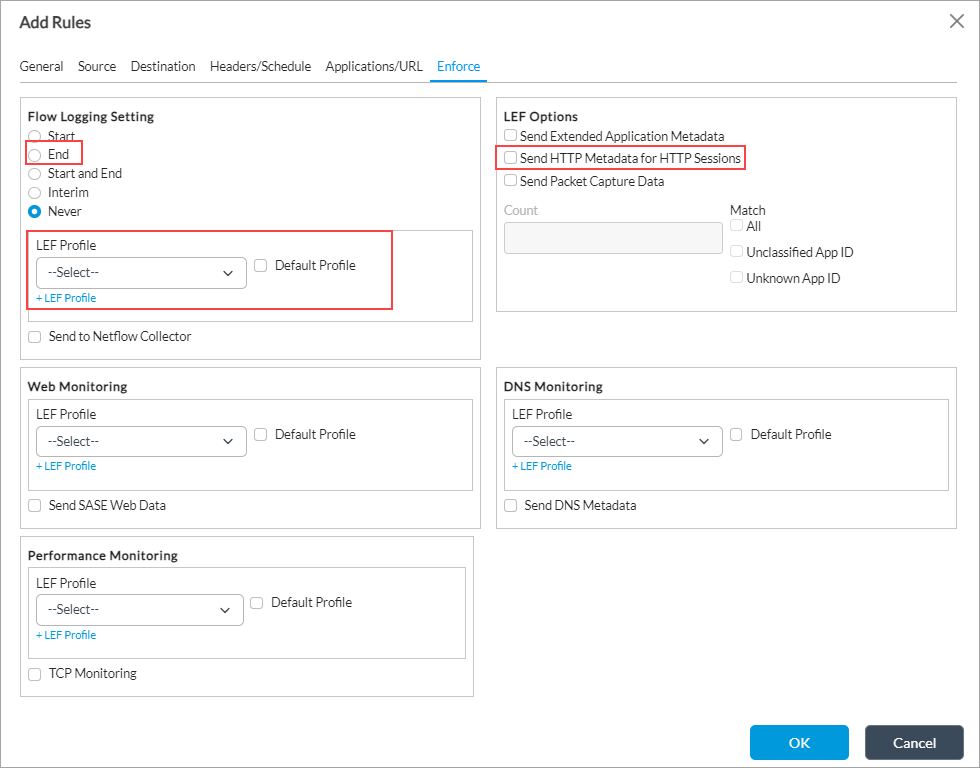Viewport: 980px width, 768px height.
Task: Enable TCP Monitoring checkbox
Action: [35, 674]
